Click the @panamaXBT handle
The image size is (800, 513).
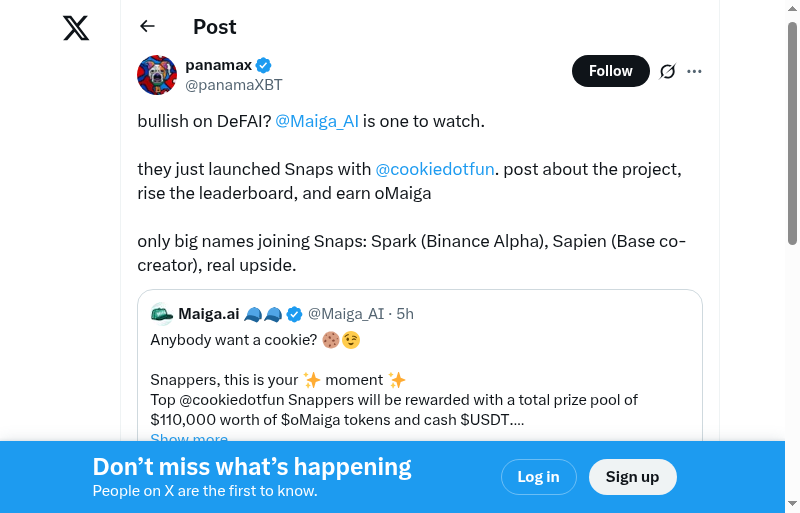[234, 85]
